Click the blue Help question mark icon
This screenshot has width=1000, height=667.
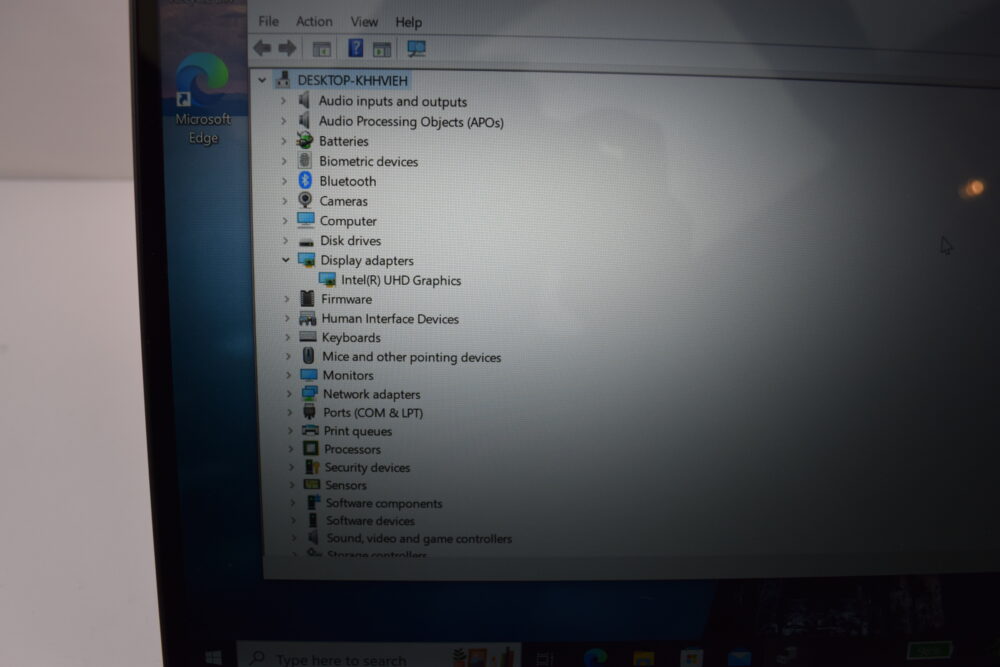click(355, 48)
